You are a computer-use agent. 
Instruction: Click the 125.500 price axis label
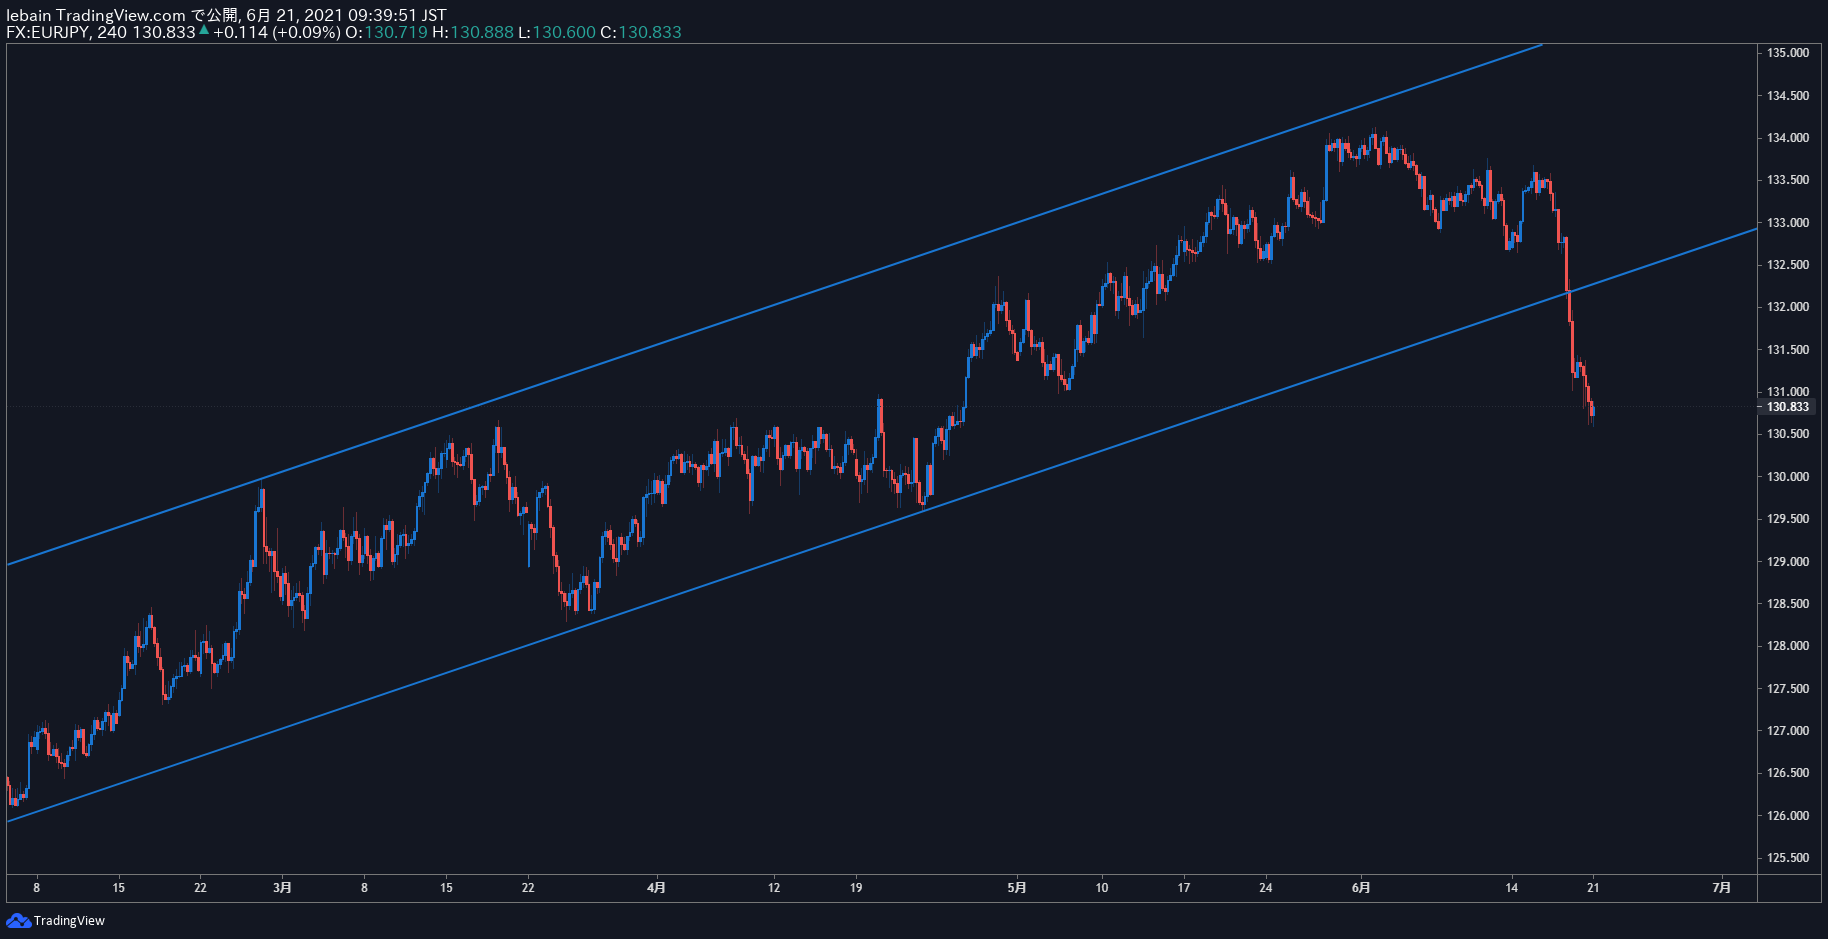(1788, 858)
